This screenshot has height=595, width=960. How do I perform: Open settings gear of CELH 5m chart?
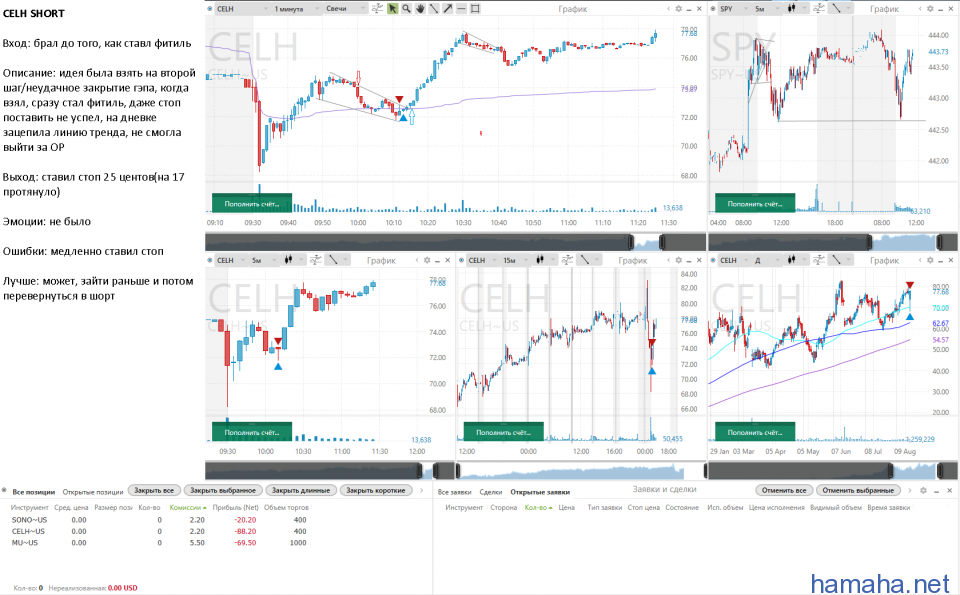tap(427, 260)
